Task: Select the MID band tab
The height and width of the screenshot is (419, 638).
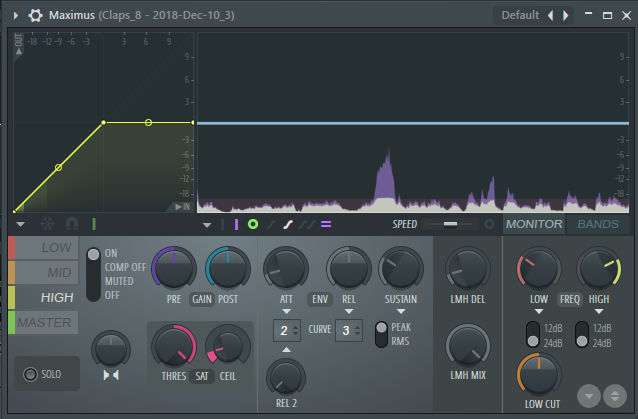Action: pyautogui.click(x=44, y=272)
